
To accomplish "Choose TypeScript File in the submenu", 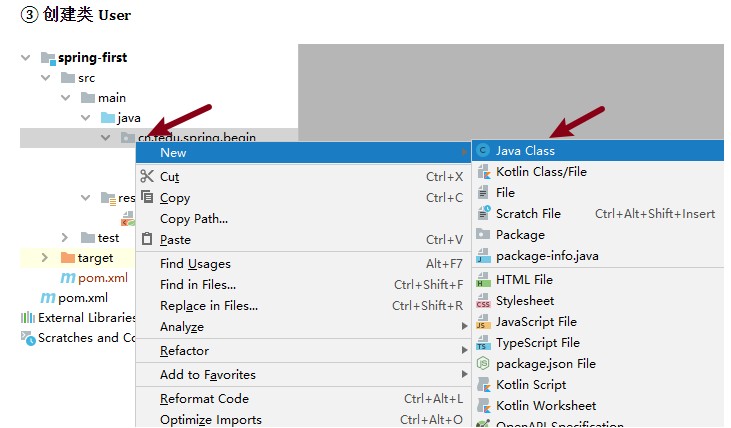I will coord(598,343).
